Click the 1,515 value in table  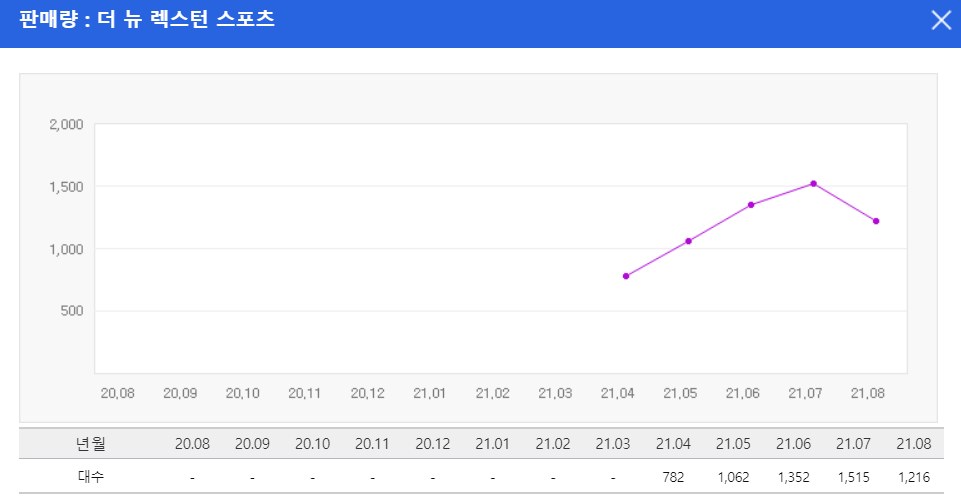853,477
